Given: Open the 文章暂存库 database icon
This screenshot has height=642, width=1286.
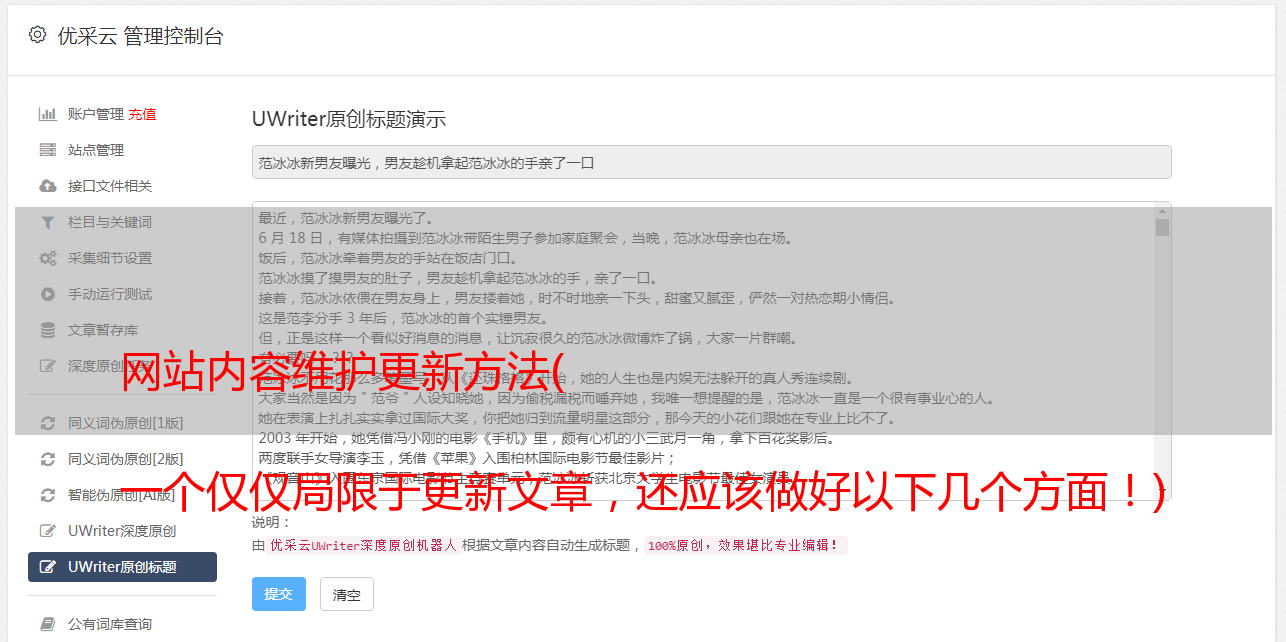Looking at the screenshot, I should (x=47, y=330).
